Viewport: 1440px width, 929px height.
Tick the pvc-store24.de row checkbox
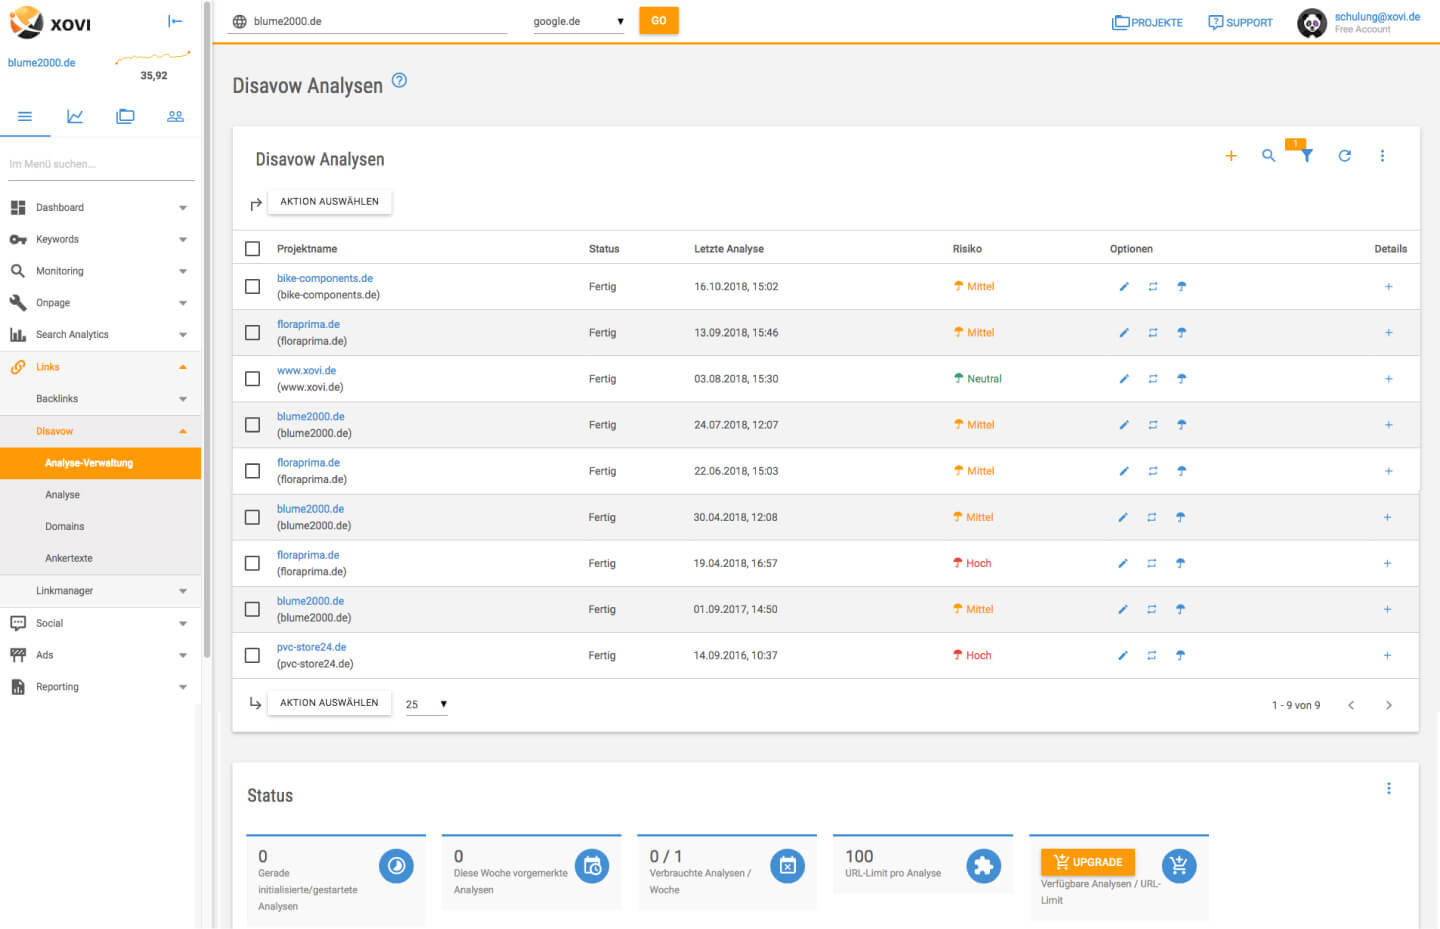click(252, 656)
